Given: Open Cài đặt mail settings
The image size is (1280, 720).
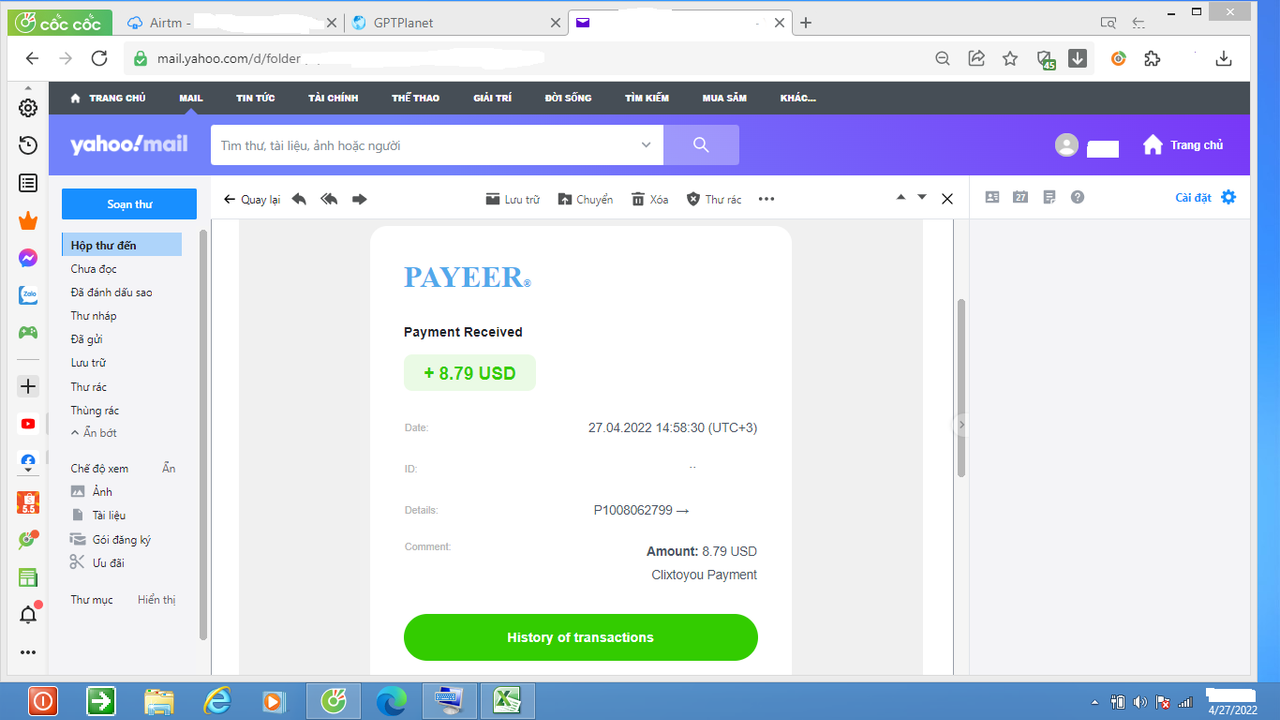Looking at the screenshot, I should [1206, 197].
